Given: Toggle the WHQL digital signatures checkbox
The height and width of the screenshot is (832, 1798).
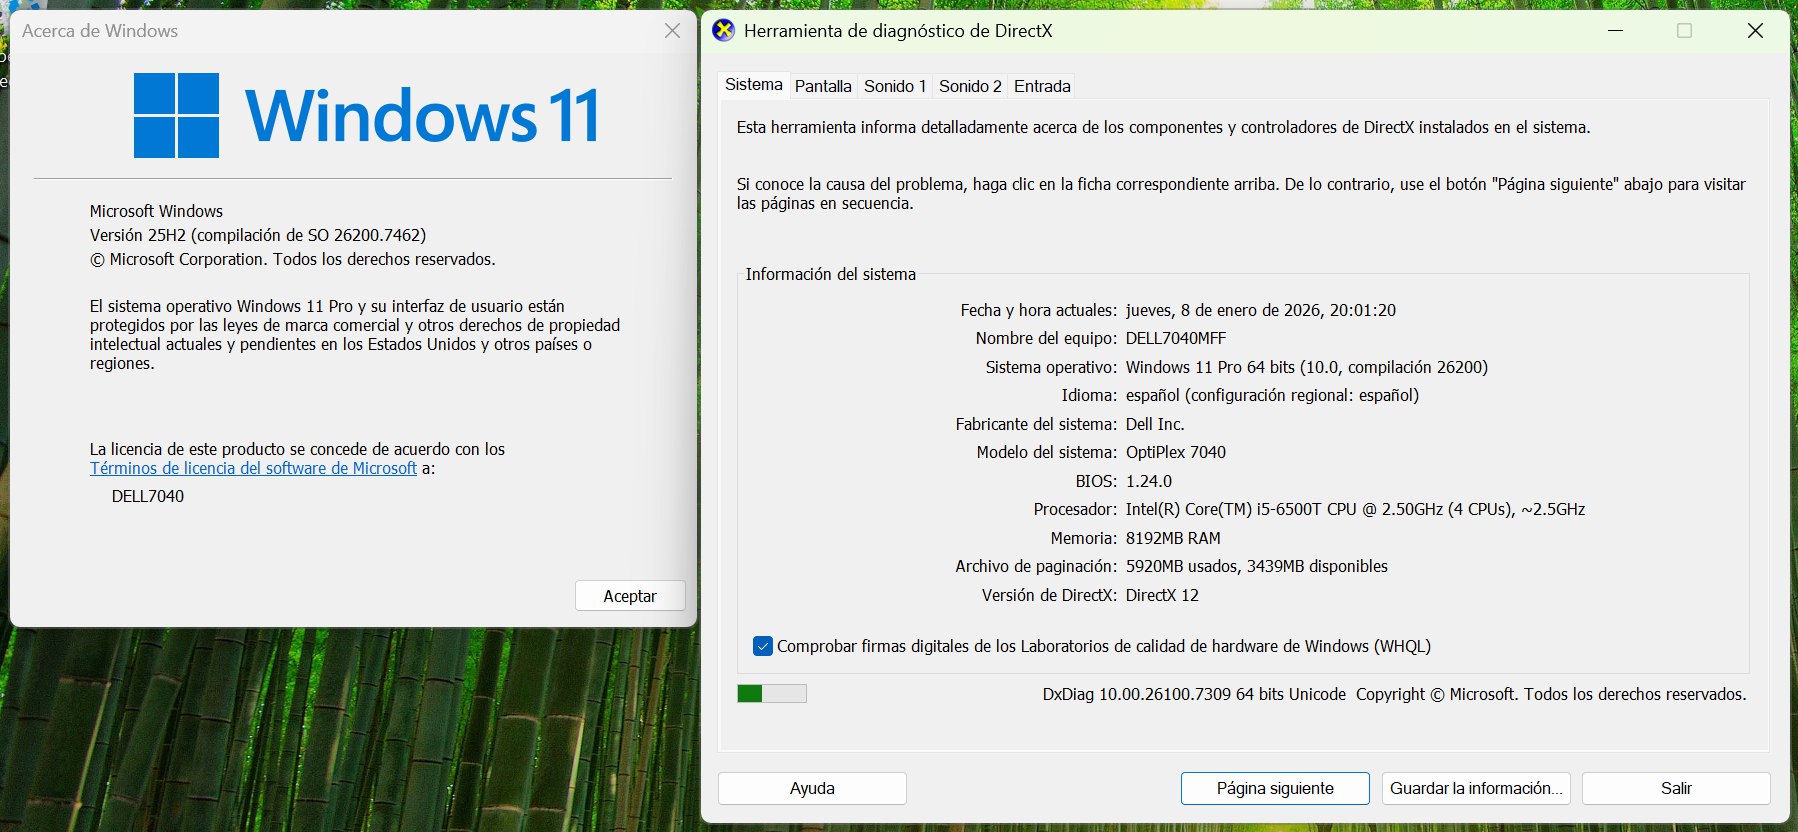Looking at the screenshot, I should coord(763,646).
